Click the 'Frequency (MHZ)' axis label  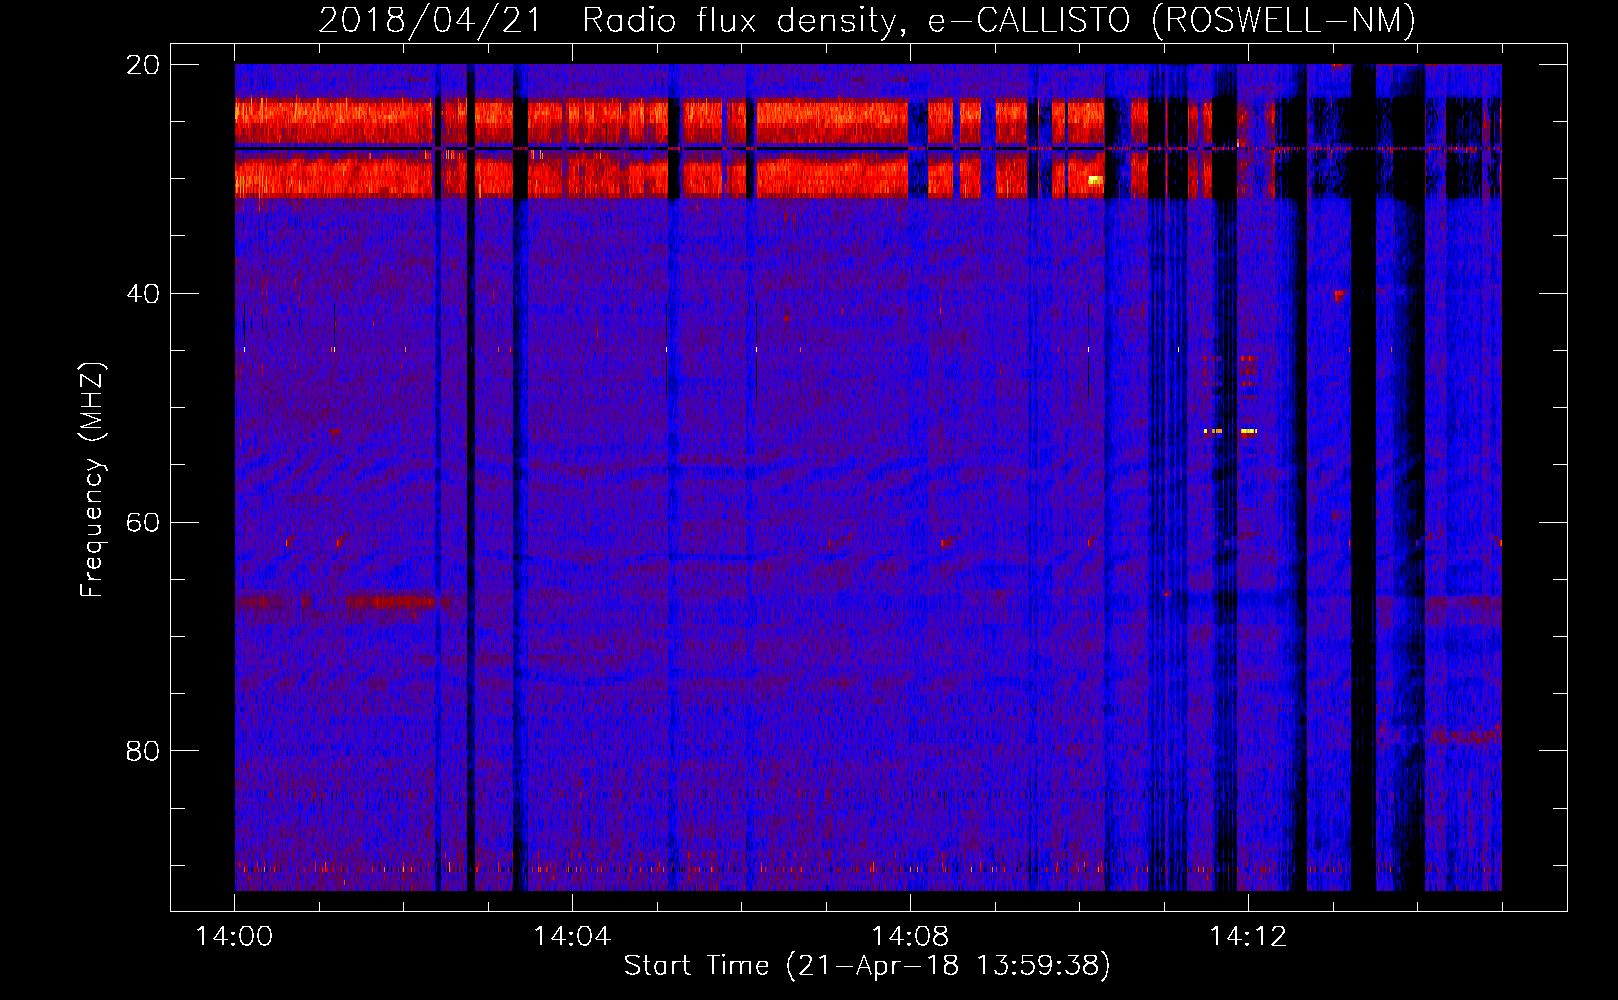click(x=92, y=480)
